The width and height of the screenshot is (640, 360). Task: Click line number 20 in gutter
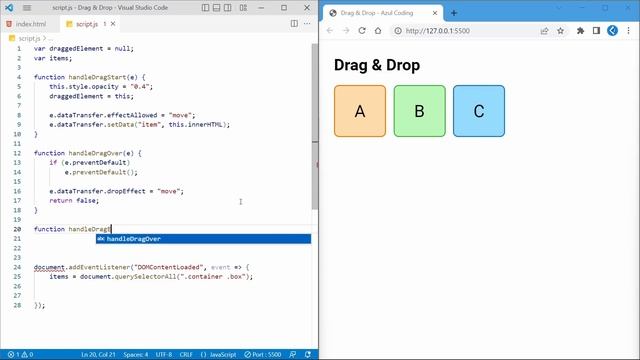coord(17,229)
